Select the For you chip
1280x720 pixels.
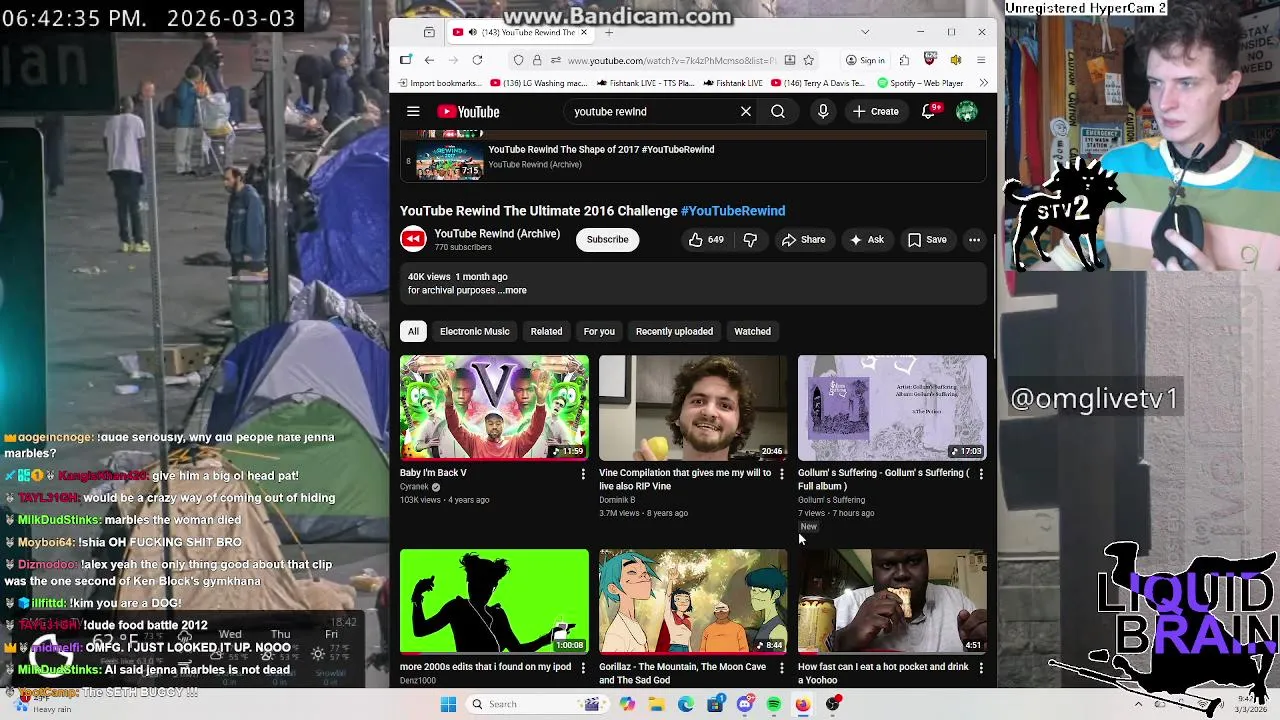[x=599, y=332]
